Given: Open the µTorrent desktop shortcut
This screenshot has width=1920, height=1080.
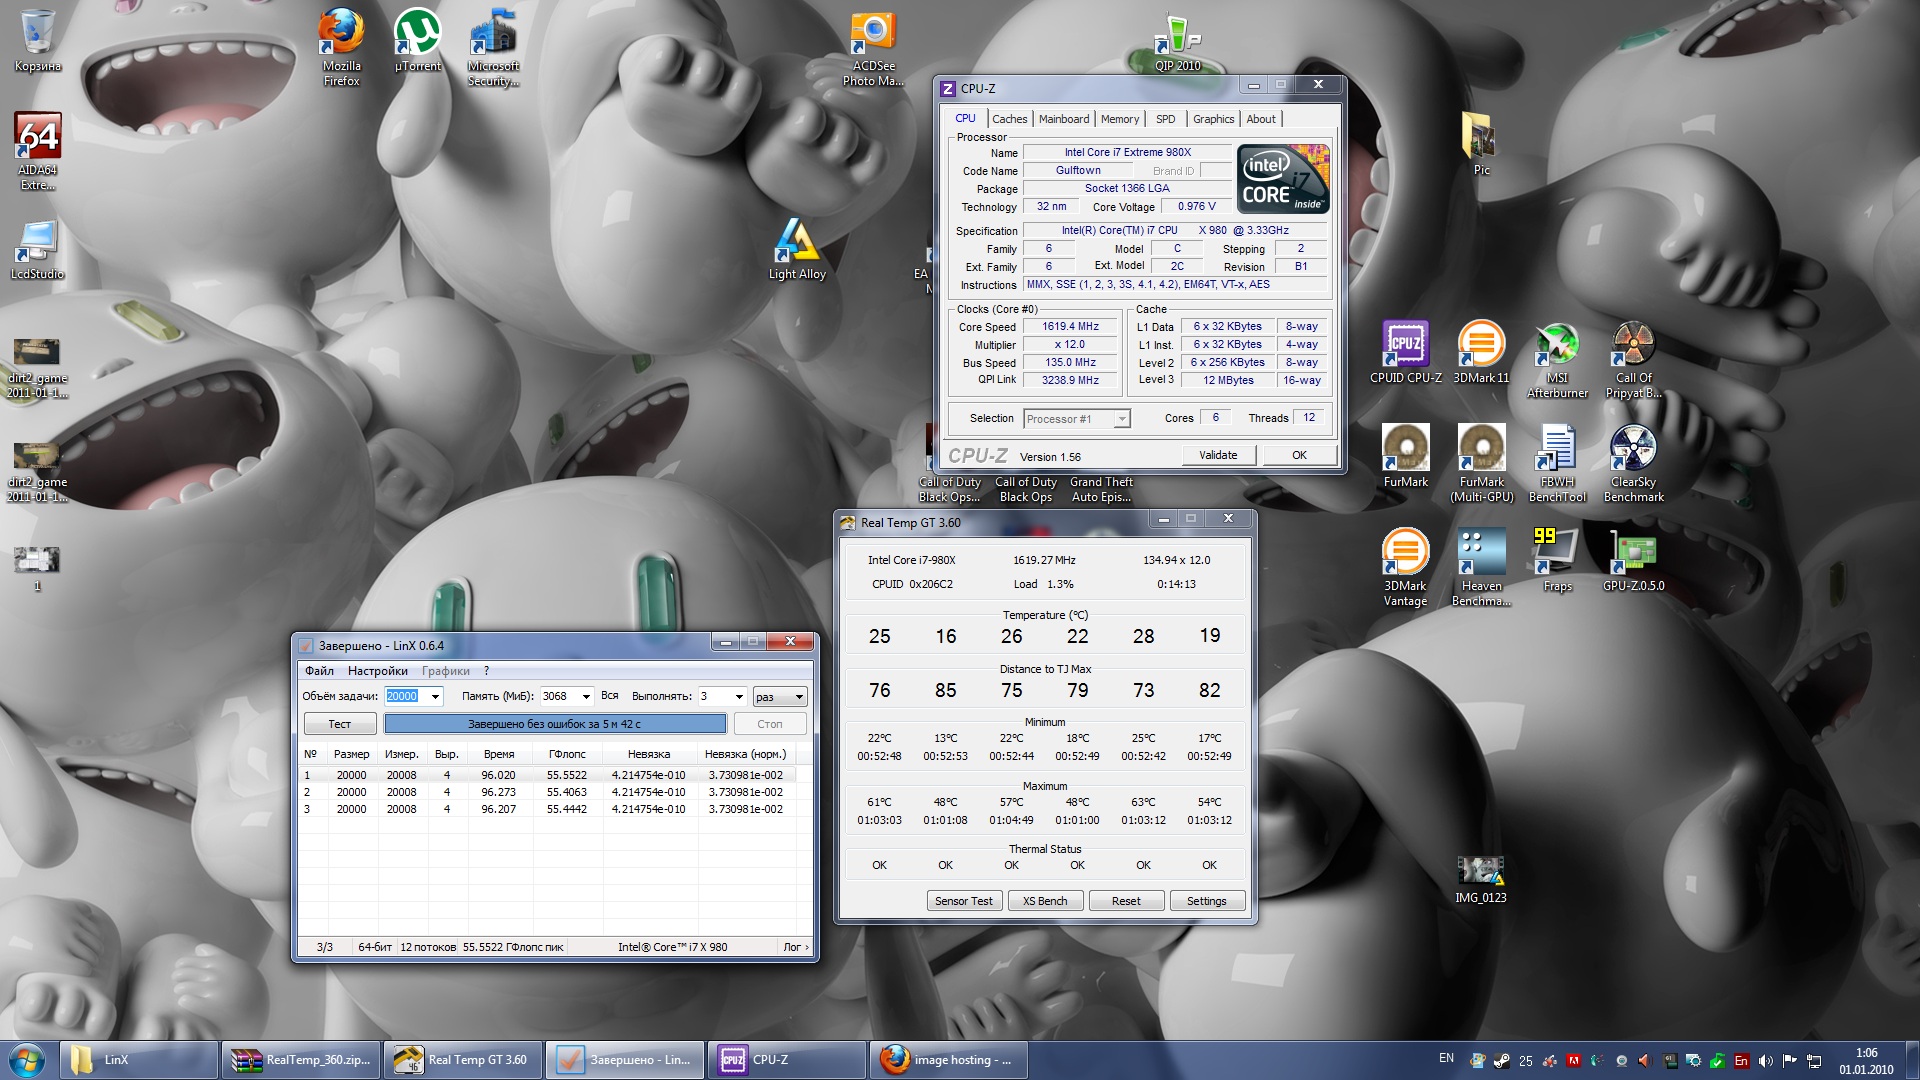Looking at the screenshot, I should (417, 40).
